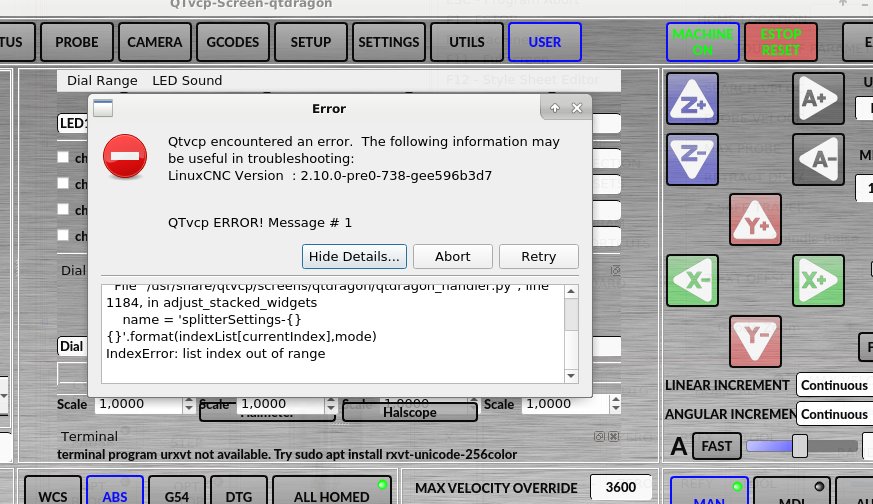Step the second Scale spinbox arrows

pyautogui.click(x=331, y=404)
